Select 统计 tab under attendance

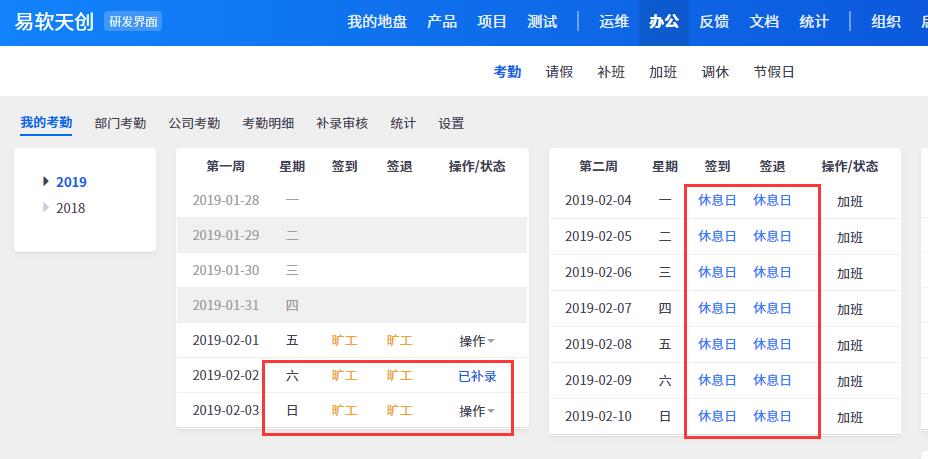pyautogui.click(x=403, y=124)
